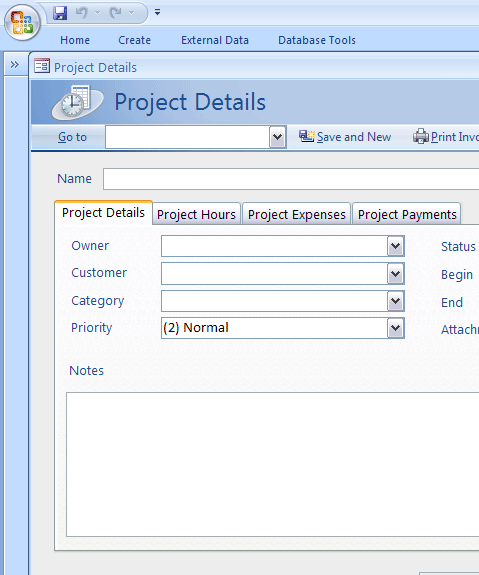Open the Category dropdown arrow
479x575 pixels.
(x=396, y=301)
